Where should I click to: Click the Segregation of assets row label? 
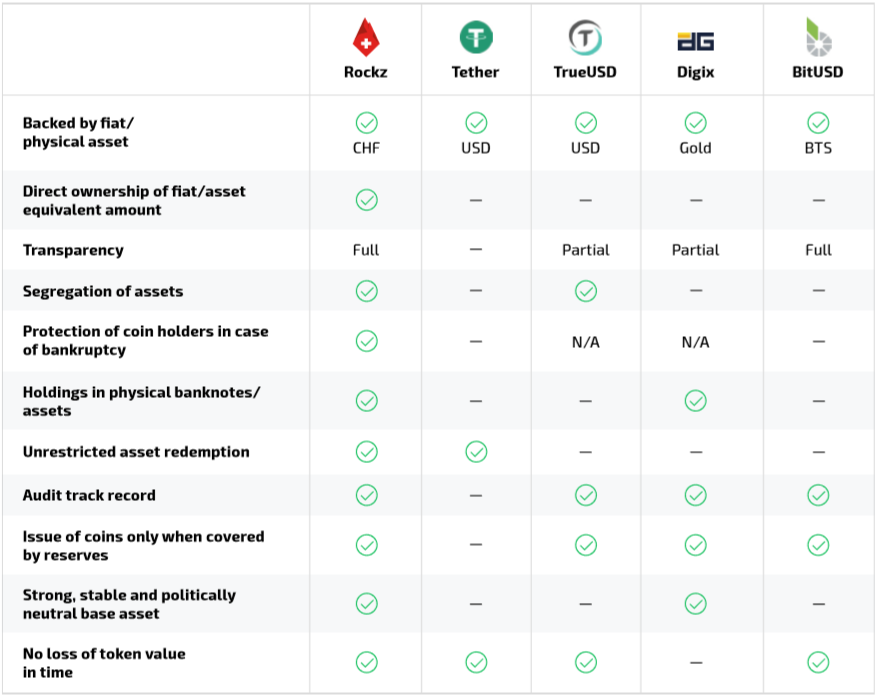(103, 291)
